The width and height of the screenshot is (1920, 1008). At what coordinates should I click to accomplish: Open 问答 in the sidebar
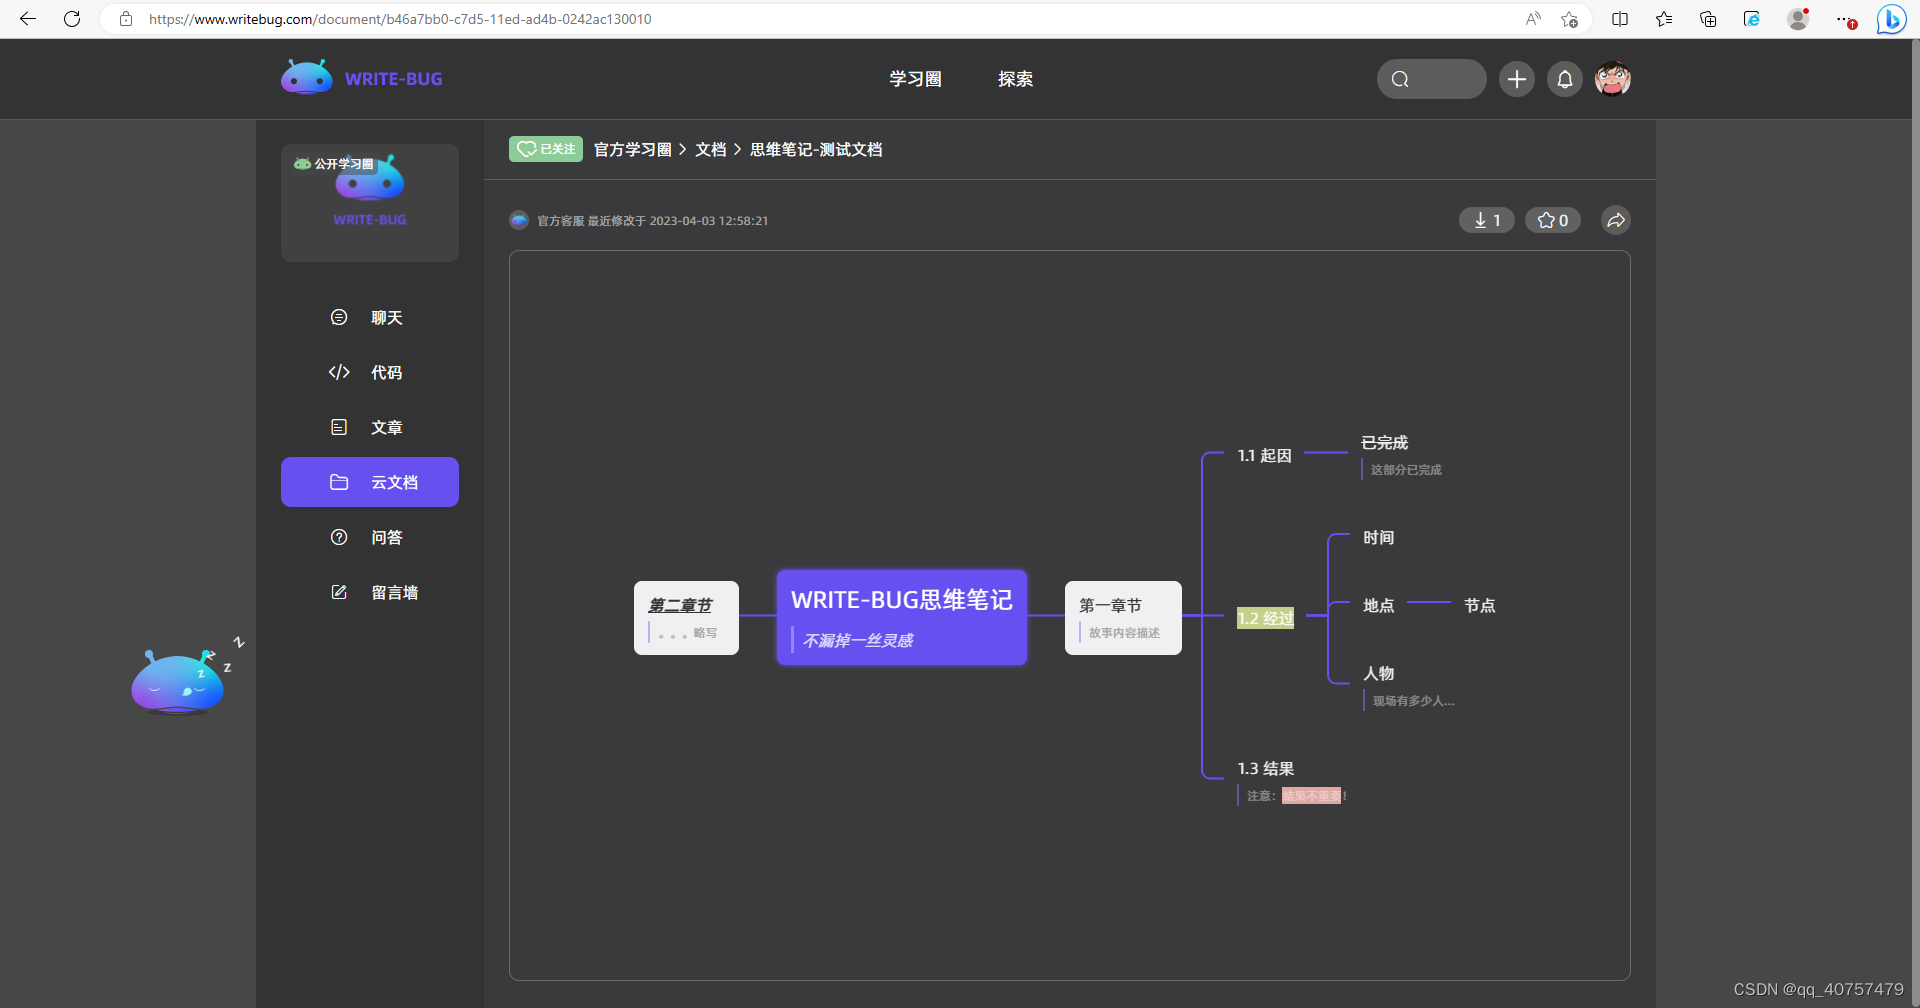point(370,537)
